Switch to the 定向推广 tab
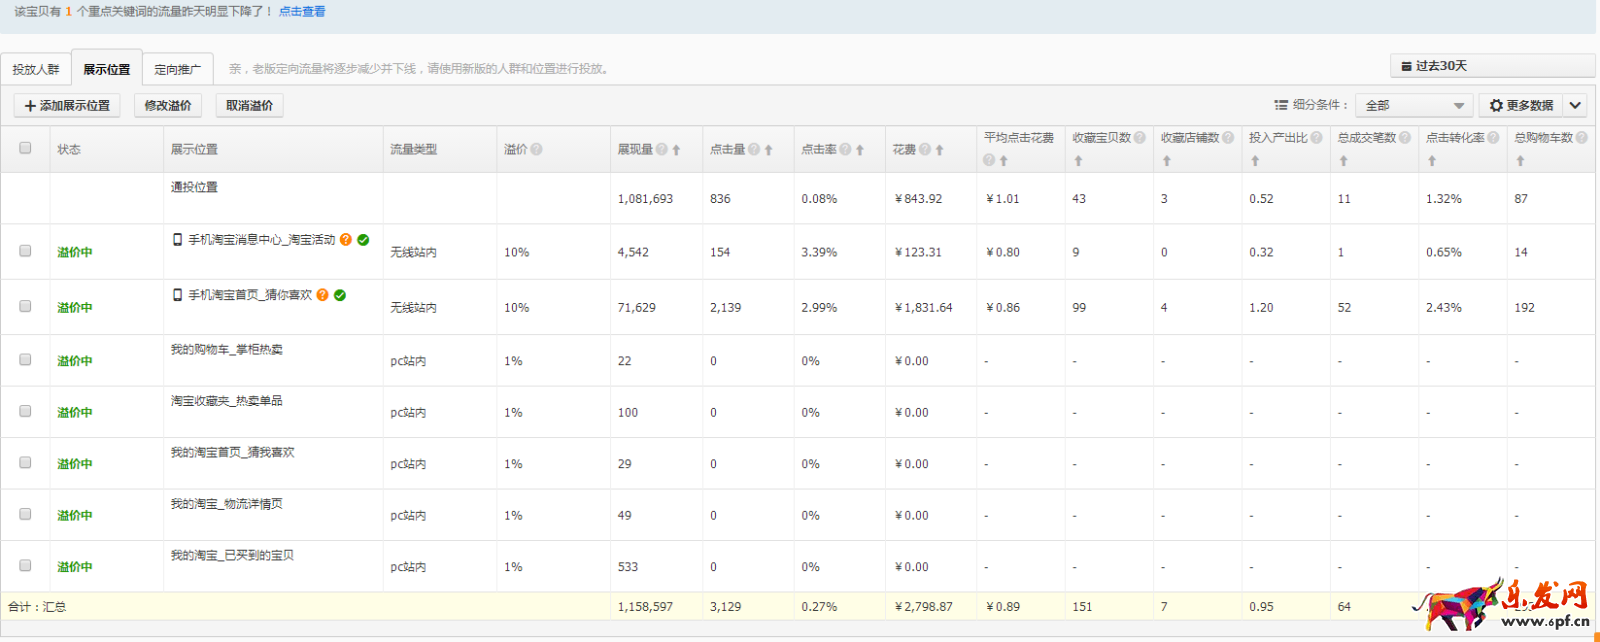The height and width of the screenshot is (642, 1600). [177, 69]
